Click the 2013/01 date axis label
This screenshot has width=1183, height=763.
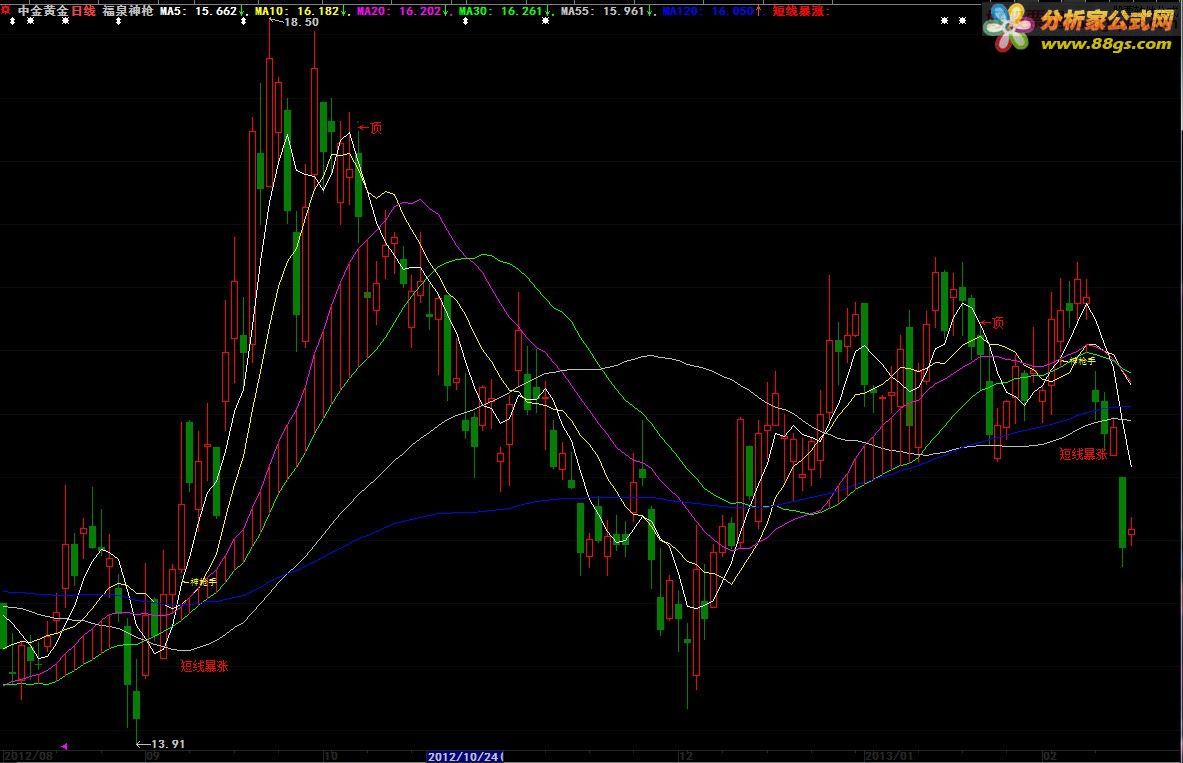coord(890,756)
